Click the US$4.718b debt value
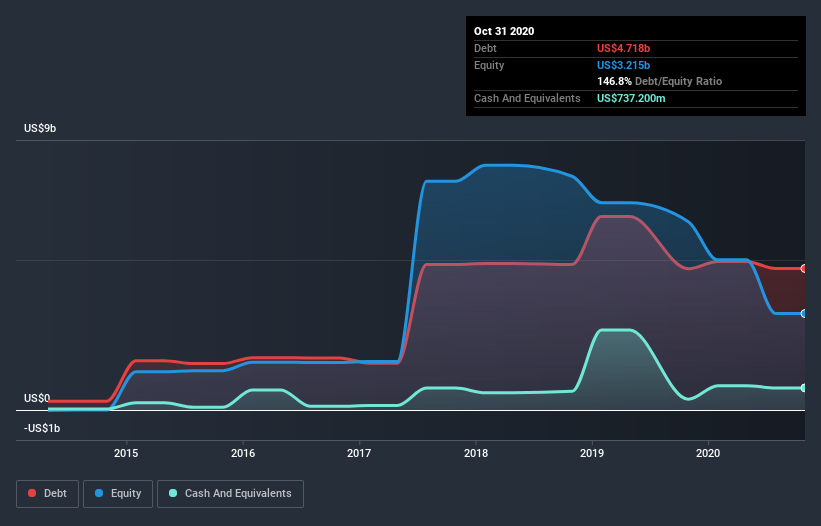This screenshot has width=821, height=526. pyautogui.click(x=623, y=48)
